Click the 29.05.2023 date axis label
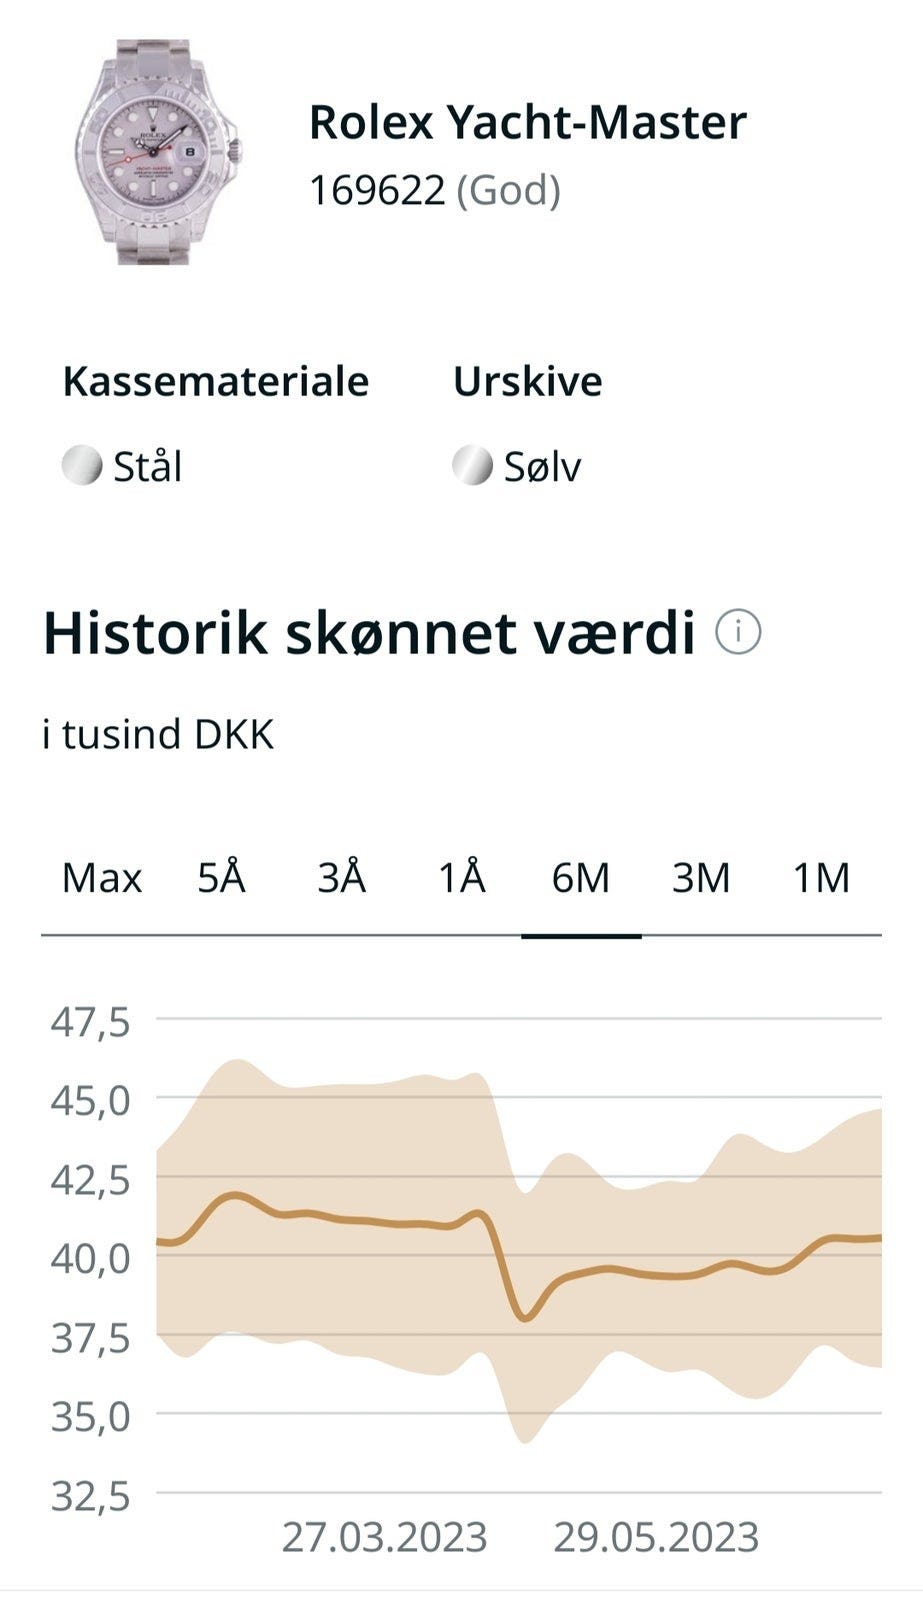This screenshot has width=923, height=1600. point(656,1537)
